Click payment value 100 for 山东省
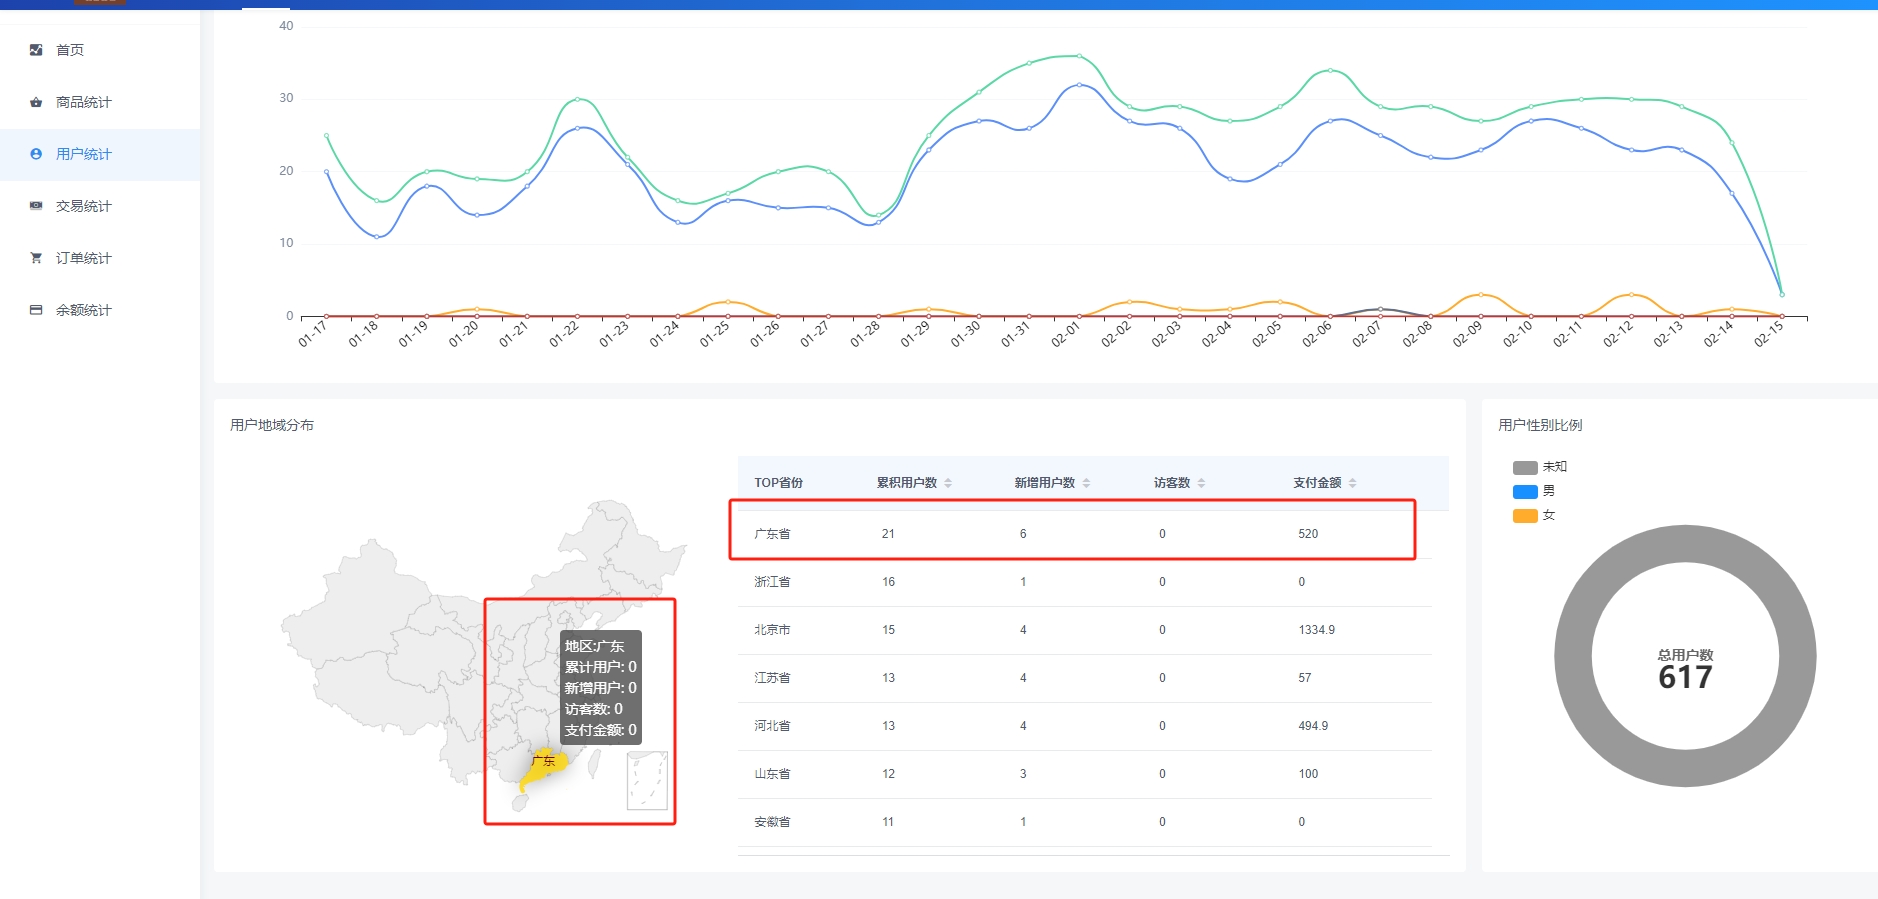The height and width of the screenshot is (899, 1878). (x=1308, y=774)
